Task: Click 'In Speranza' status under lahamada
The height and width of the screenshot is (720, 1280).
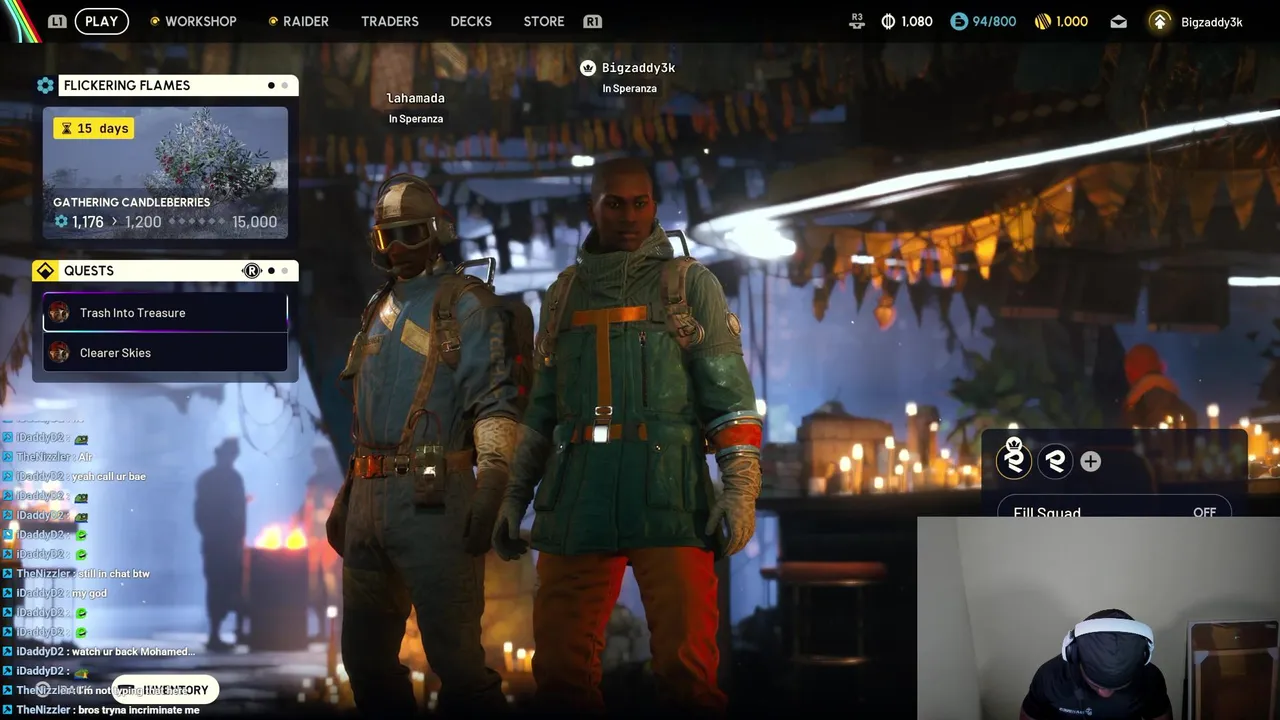Action: click(x=416, y=119)
